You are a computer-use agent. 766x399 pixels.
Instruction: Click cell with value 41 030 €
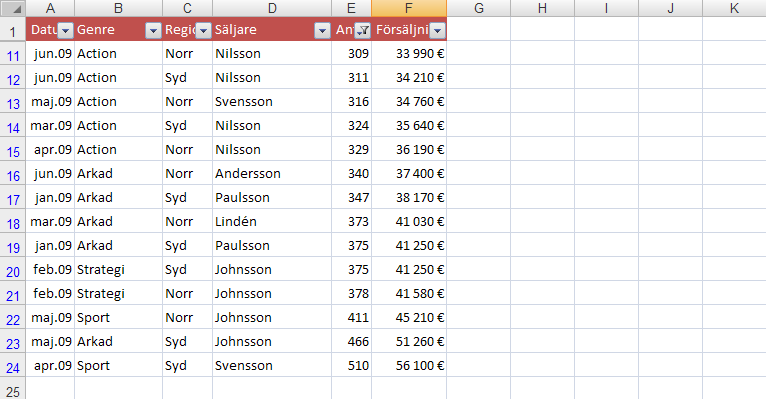pos(409,221)
